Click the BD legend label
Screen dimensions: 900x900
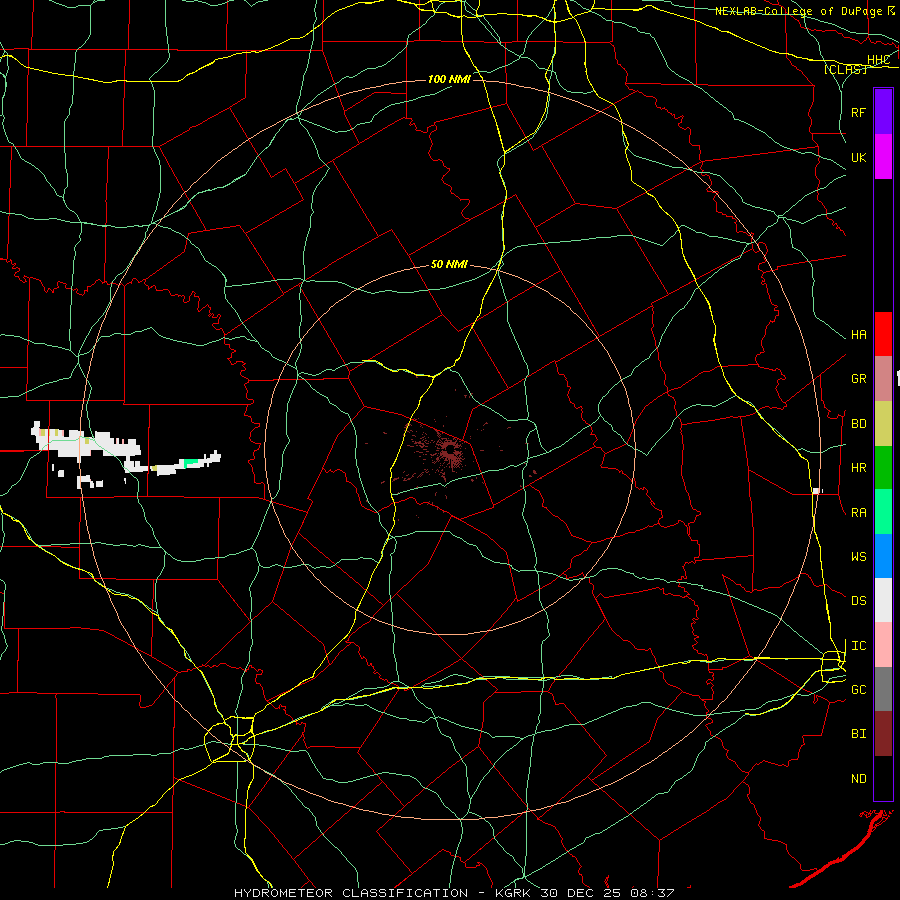click(858, 424)
